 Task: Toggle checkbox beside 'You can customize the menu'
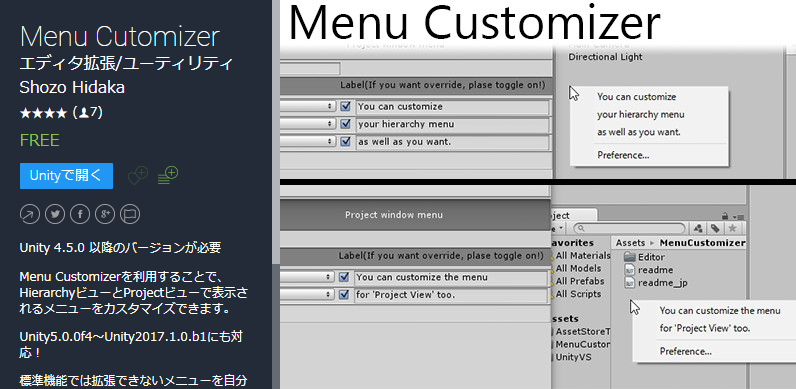click(x=344, y=277)
